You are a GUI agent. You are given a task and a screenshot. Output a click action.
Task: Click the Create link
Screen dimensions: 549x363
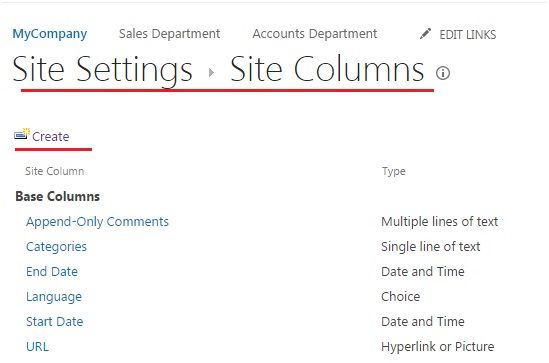[x=51, y=137]
